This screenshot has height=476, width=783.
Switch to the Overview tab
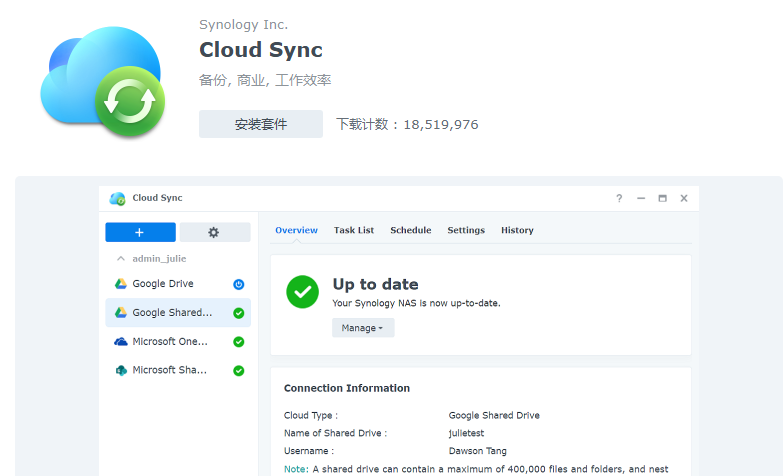coord(296,230)
